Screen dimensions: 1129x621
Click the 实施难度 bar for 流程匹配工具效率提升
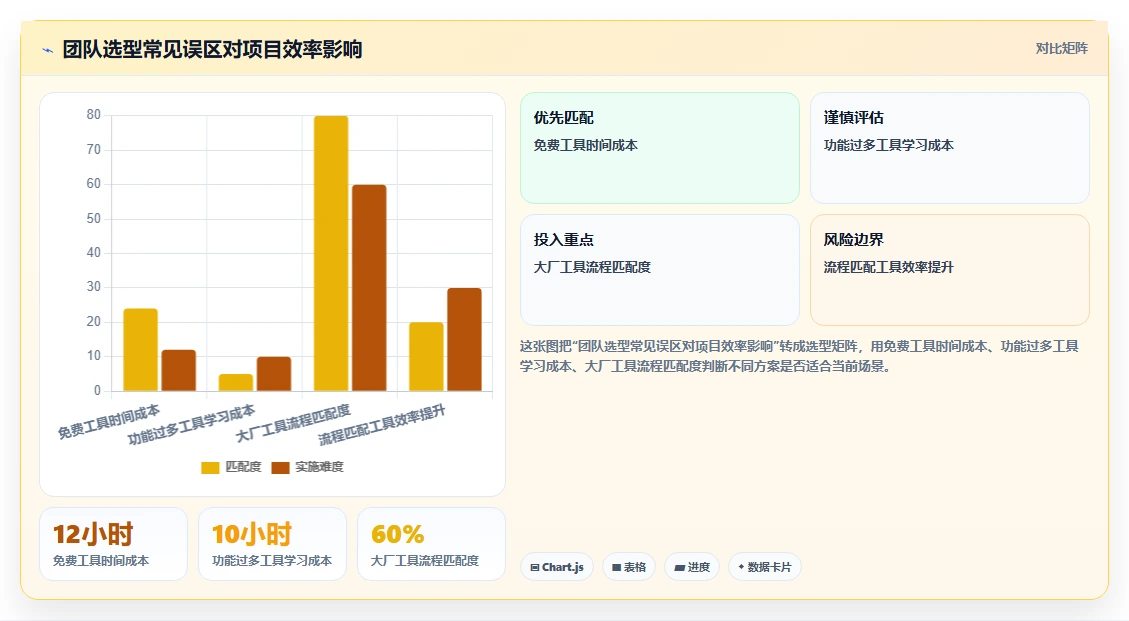click(464, 339)
